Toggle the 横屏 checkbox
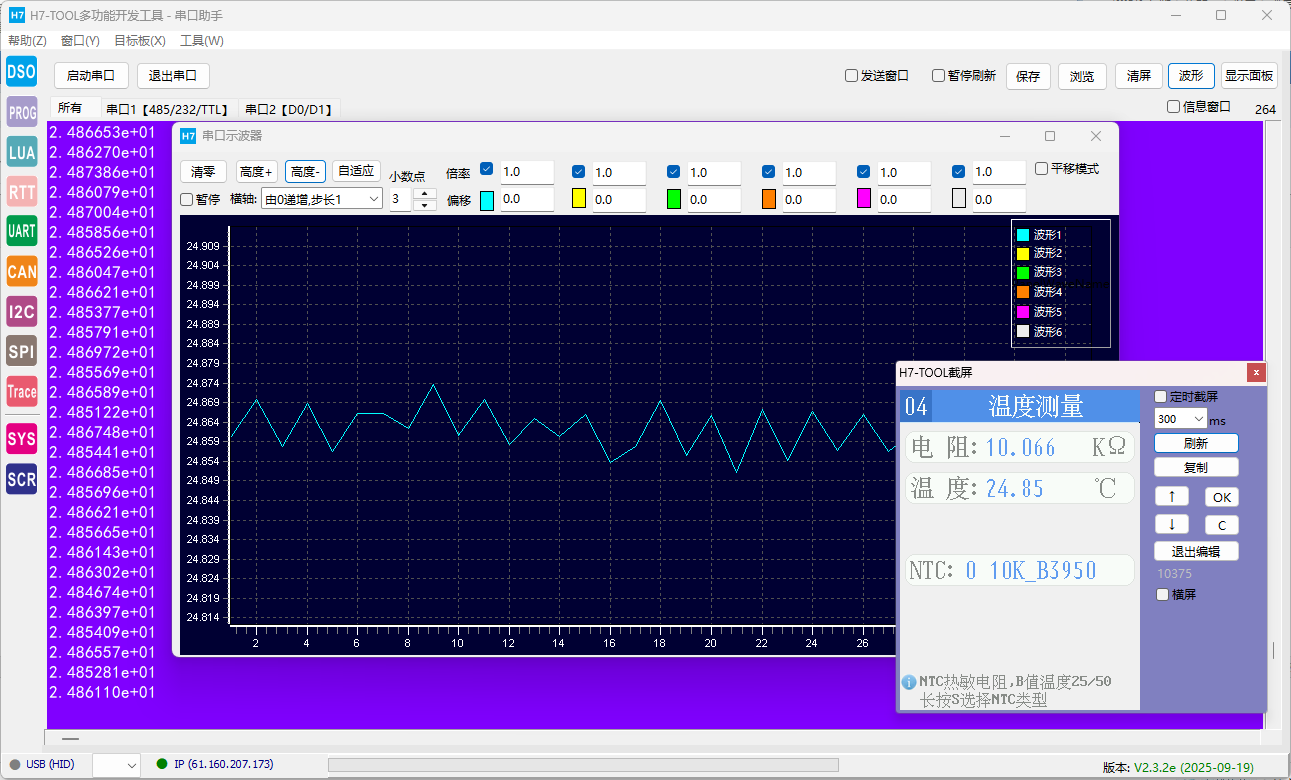 tap(1161, 594)
